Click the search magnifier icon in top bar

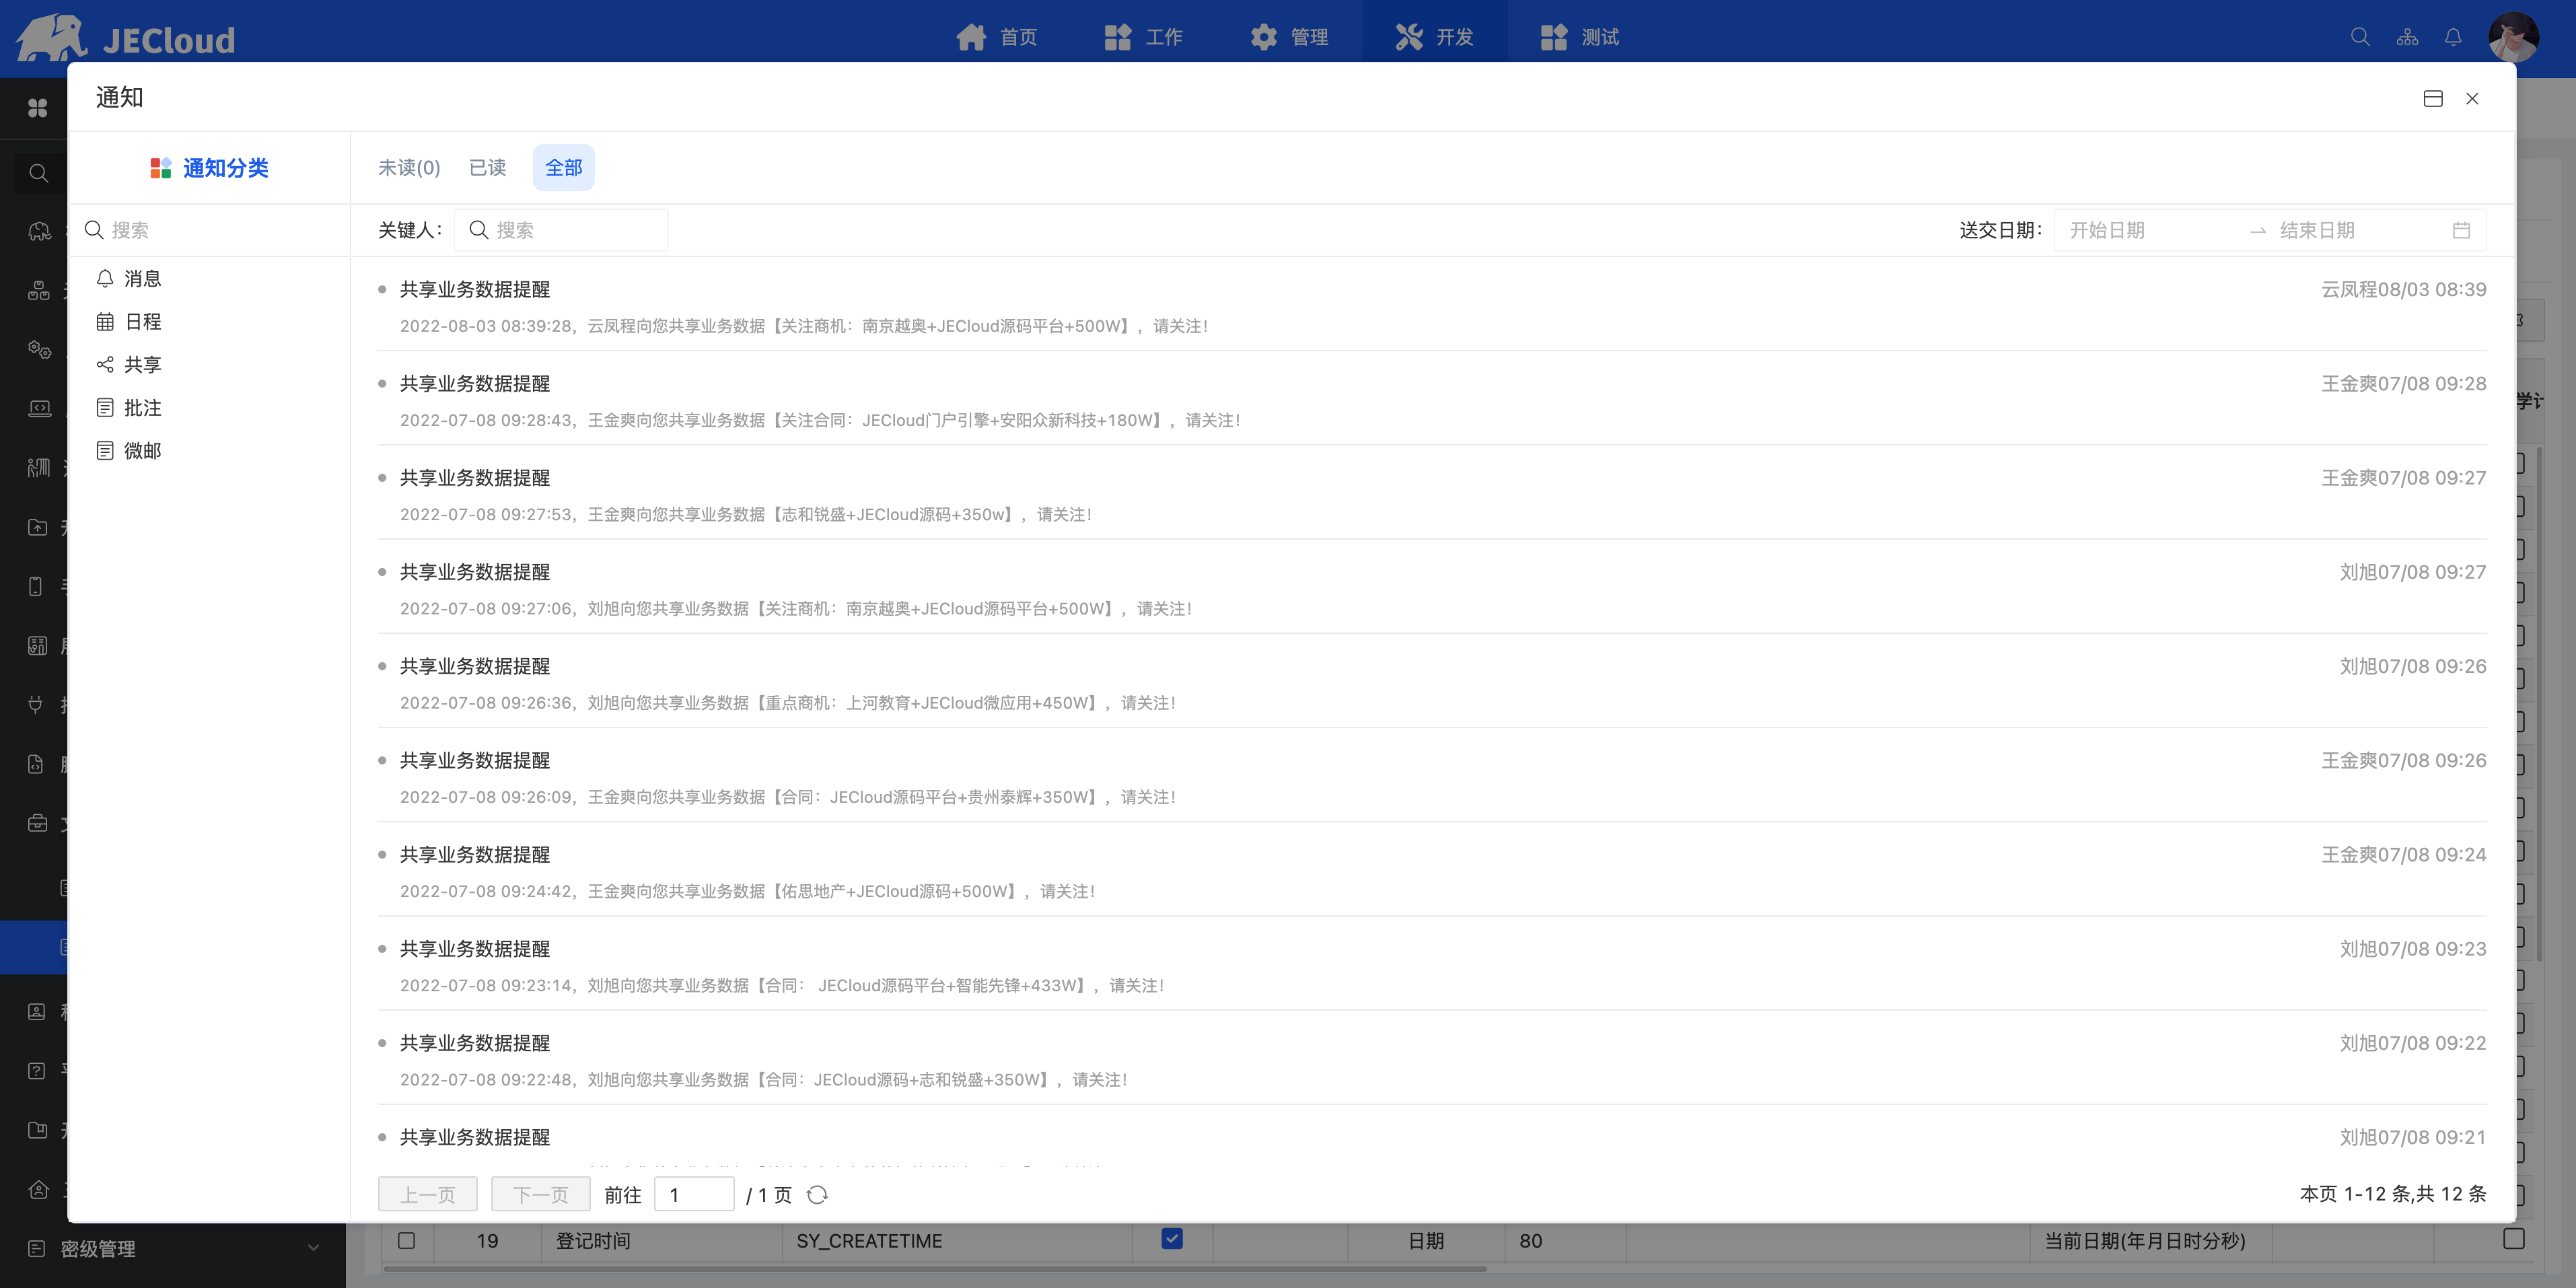[x=2360, y=37]
